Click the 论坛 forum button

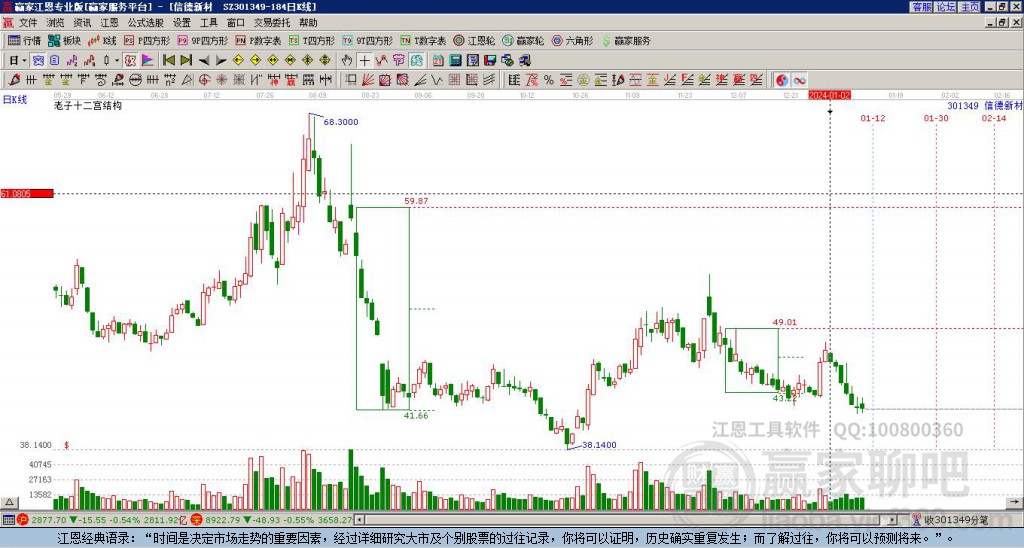[945, 7]
